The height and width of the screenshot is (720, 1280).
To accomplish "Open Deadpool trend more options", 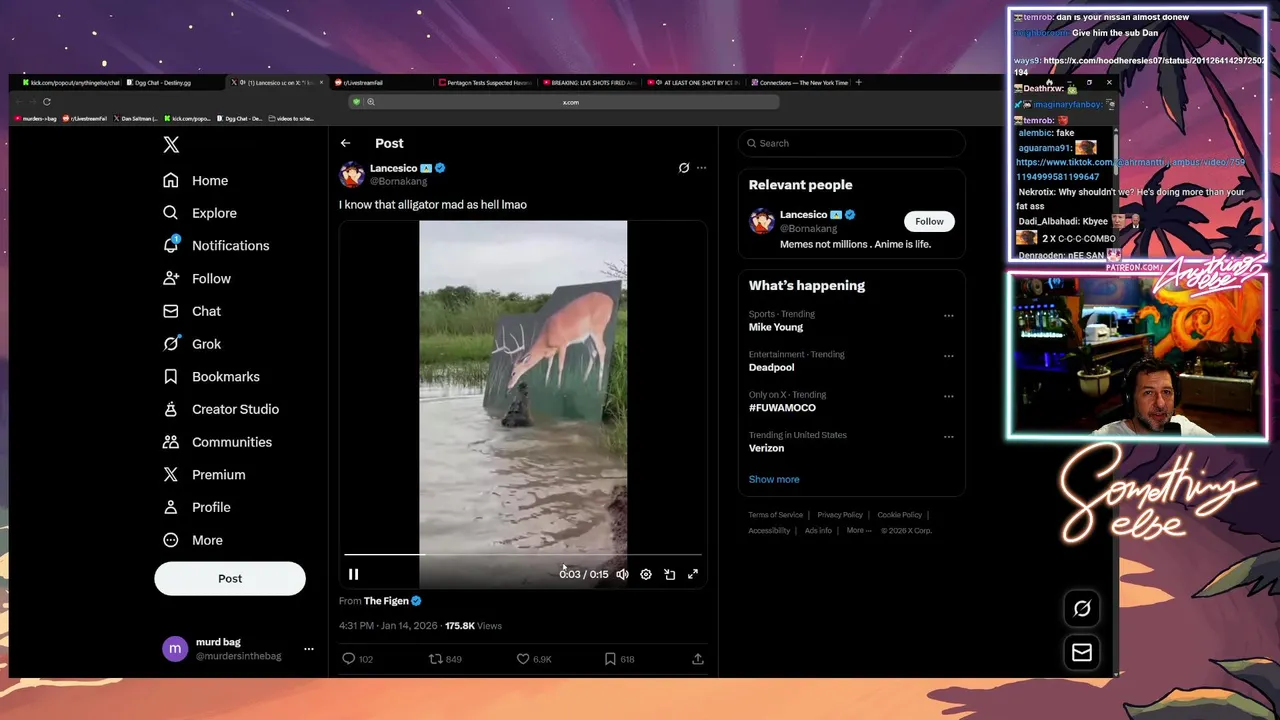I will (948, 356).
